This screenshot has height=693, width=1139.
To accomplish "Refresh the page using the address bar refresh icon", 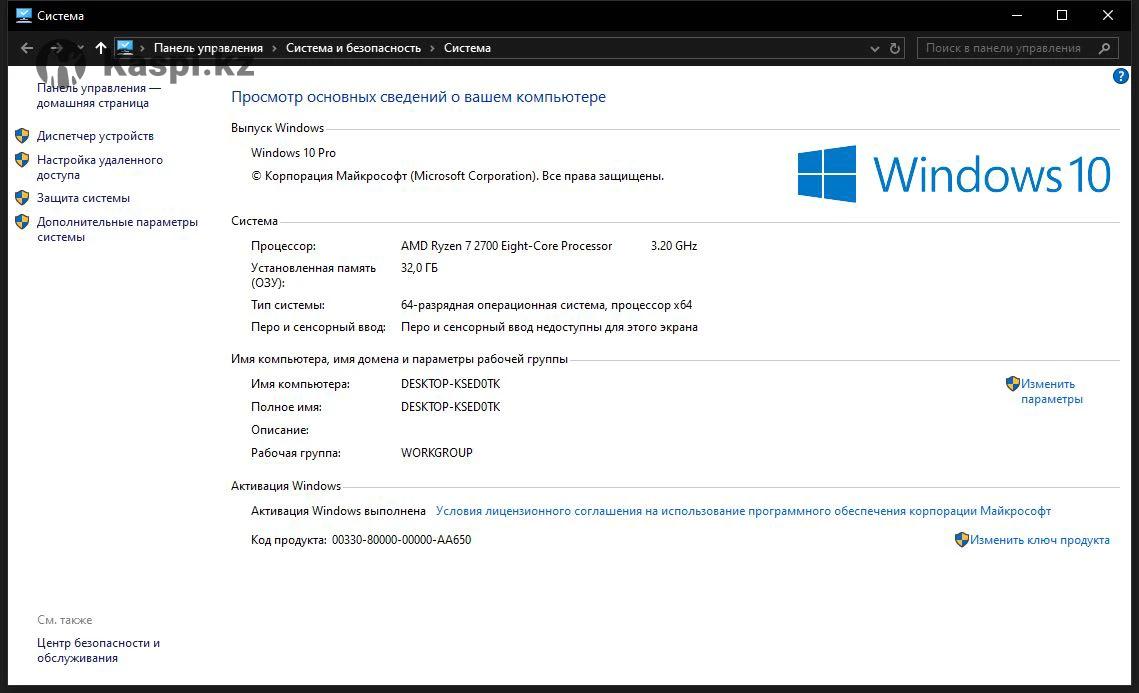I will [895, 48].
